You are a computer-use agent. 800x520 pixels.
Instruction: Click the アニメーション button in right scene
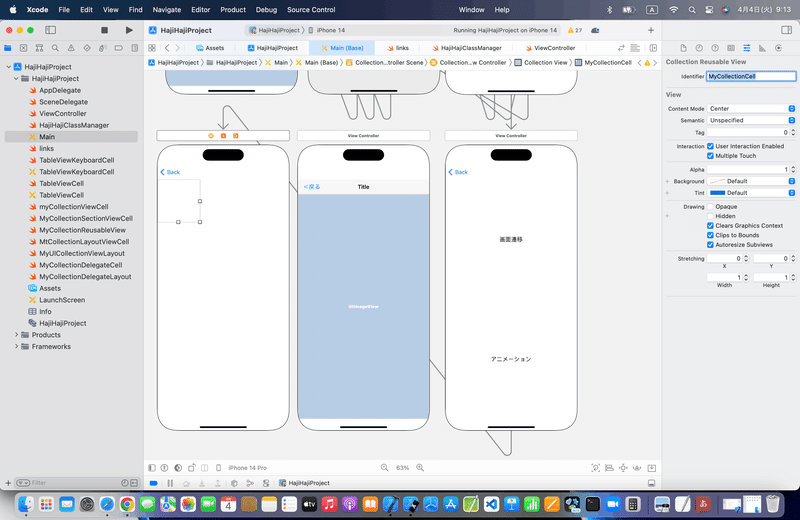click(511, 359)
